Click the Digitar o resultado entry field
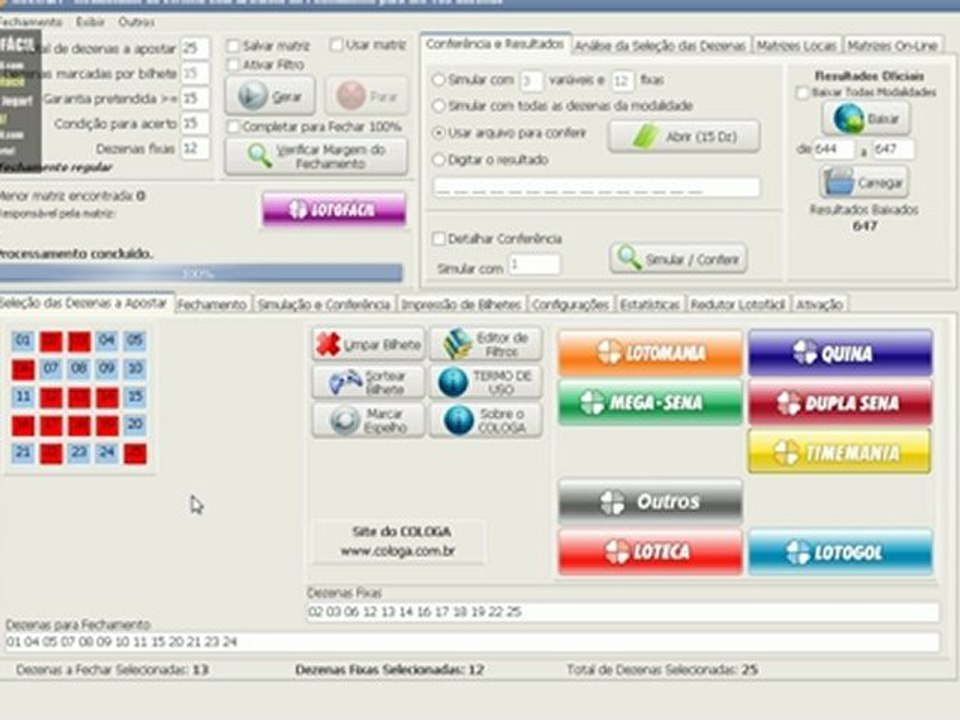The image size is (960, 720). (596, 187)
